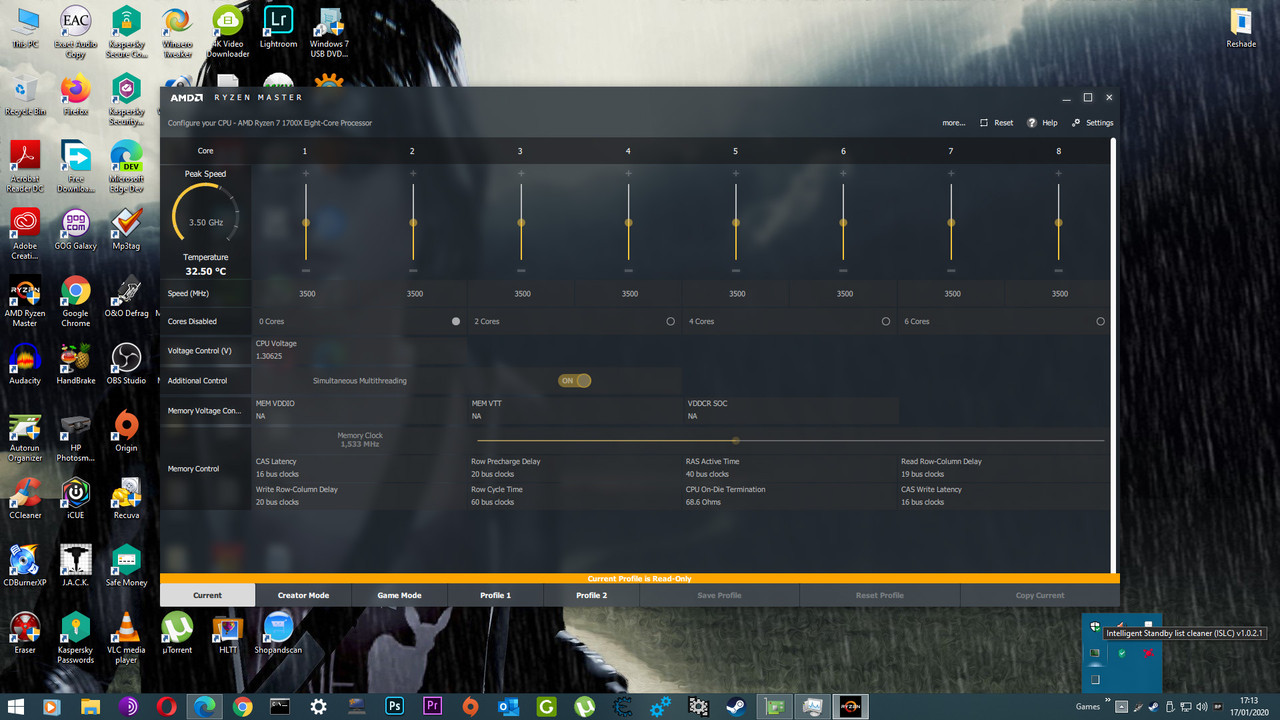
Task: Toggle Simultaneous Multithreading switch
Action: [x=575, y=380]
